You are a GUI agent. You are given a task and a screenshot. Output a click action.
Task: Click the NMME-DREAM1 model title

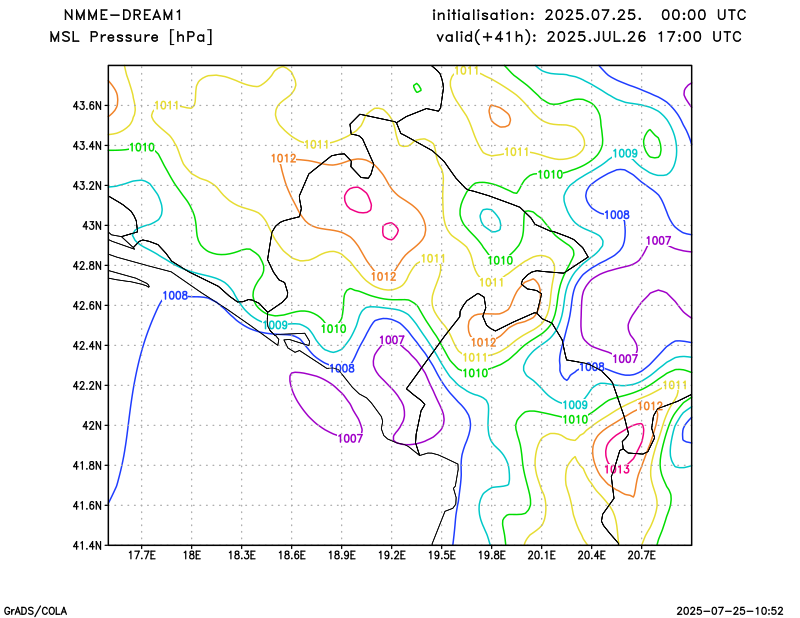coord(122,15)
